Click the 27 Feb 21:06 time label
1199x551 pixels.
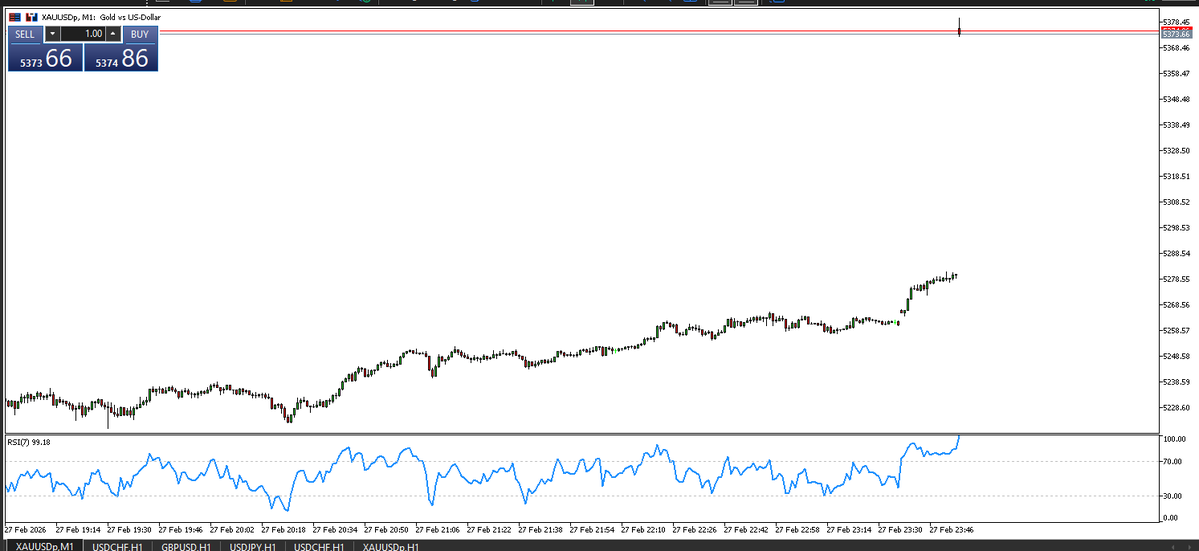(x=437, y=529)
